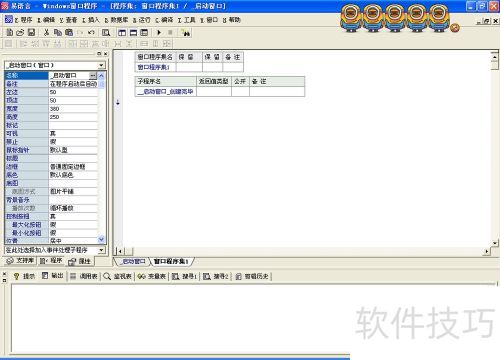Close the bottom output panel with small X
This screenshot has width=500, height=360.
click(x=4, y=274)
